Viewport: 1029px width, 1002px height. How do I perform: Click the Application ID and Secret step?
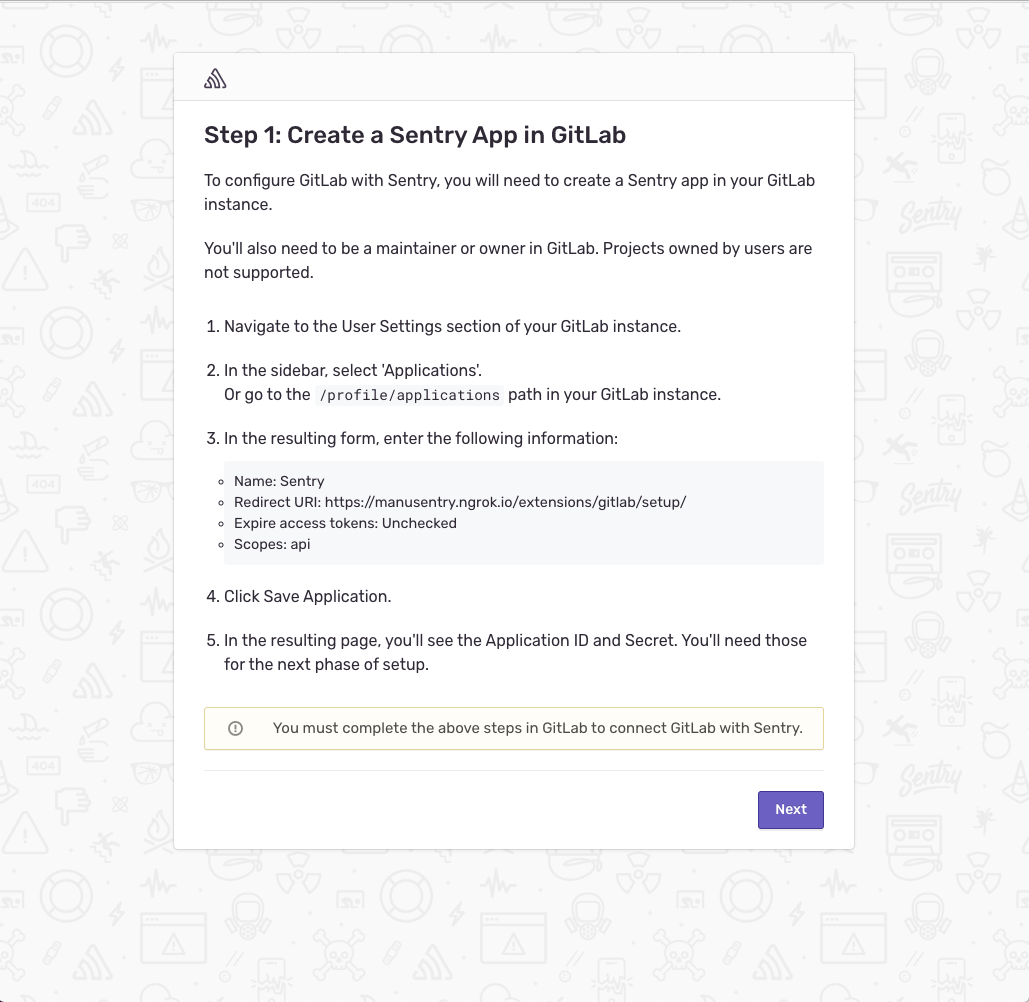(515, 640)
